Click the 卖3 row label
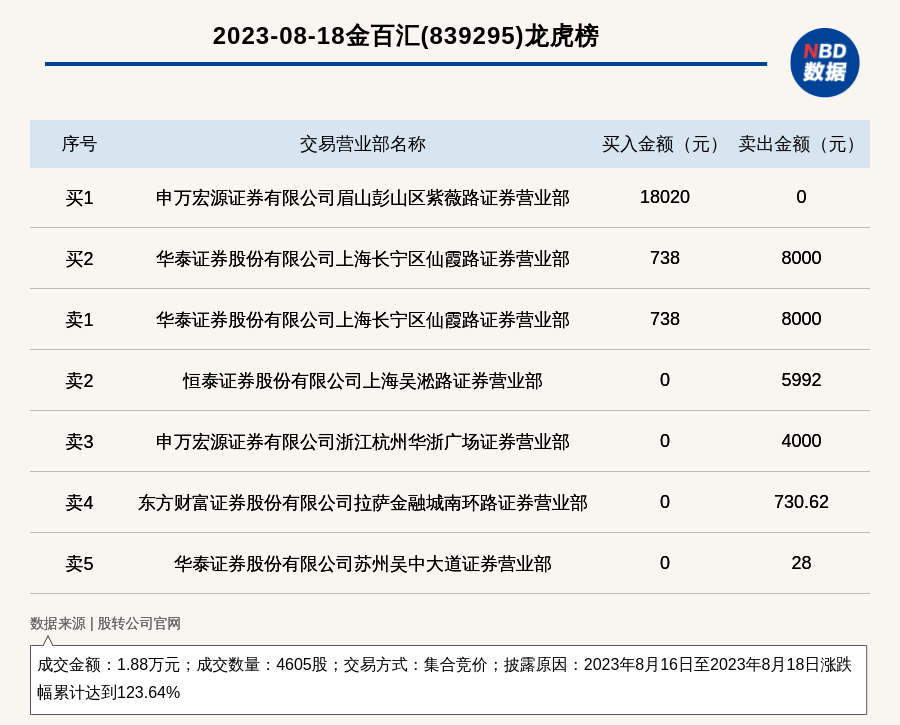Viewport: 900px width, 725px height. point(79,442)
